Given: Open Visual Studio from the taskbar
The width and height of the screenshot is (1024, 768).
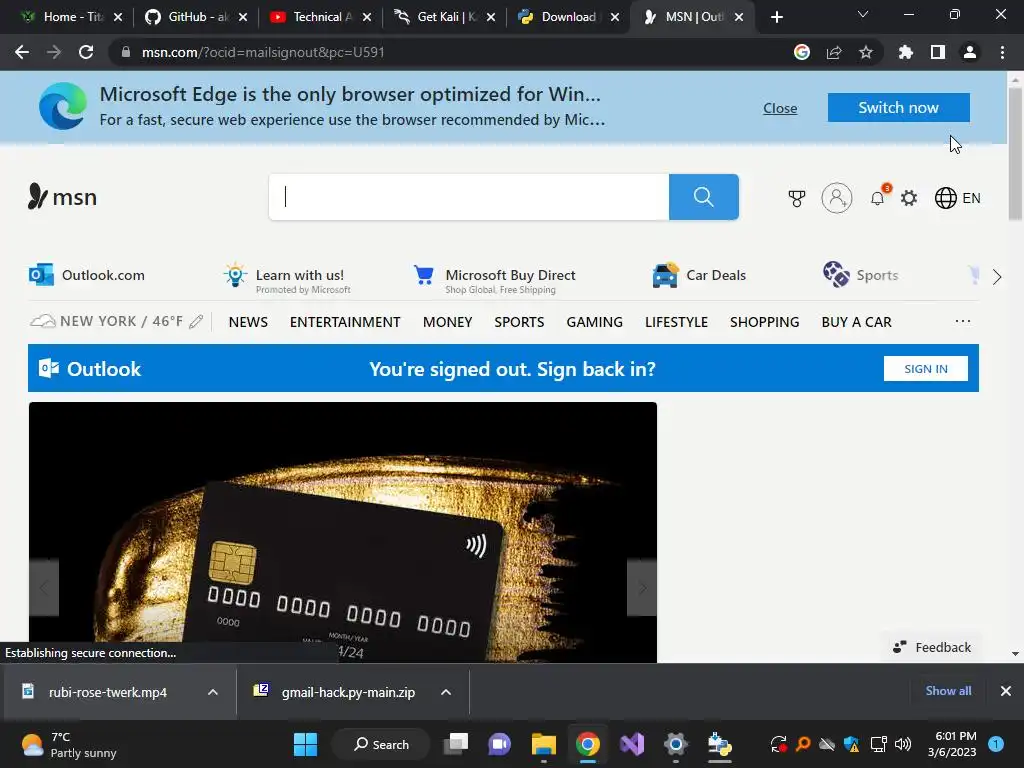Looking at the screenshot, I should pyautogui.click(x=632, y=744).
